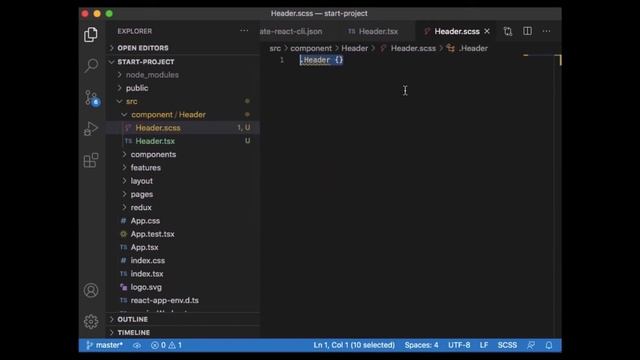Click the master branch indicator in status bar
Image resolution: width=640 pixels, height=360 pixels.
point(104,345)
